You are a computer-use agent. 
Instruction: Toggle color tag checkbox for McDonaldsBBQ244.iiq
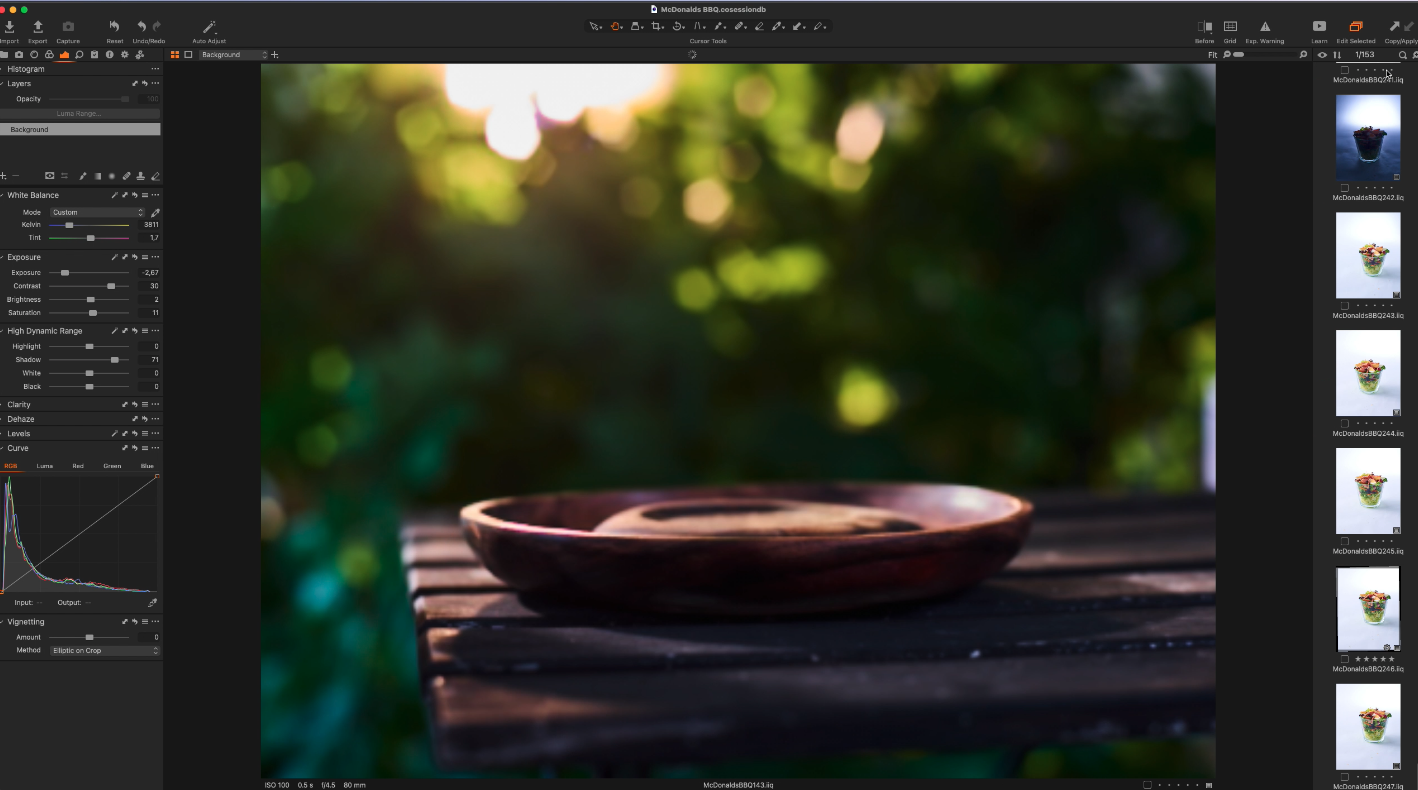click(1345, 423)
